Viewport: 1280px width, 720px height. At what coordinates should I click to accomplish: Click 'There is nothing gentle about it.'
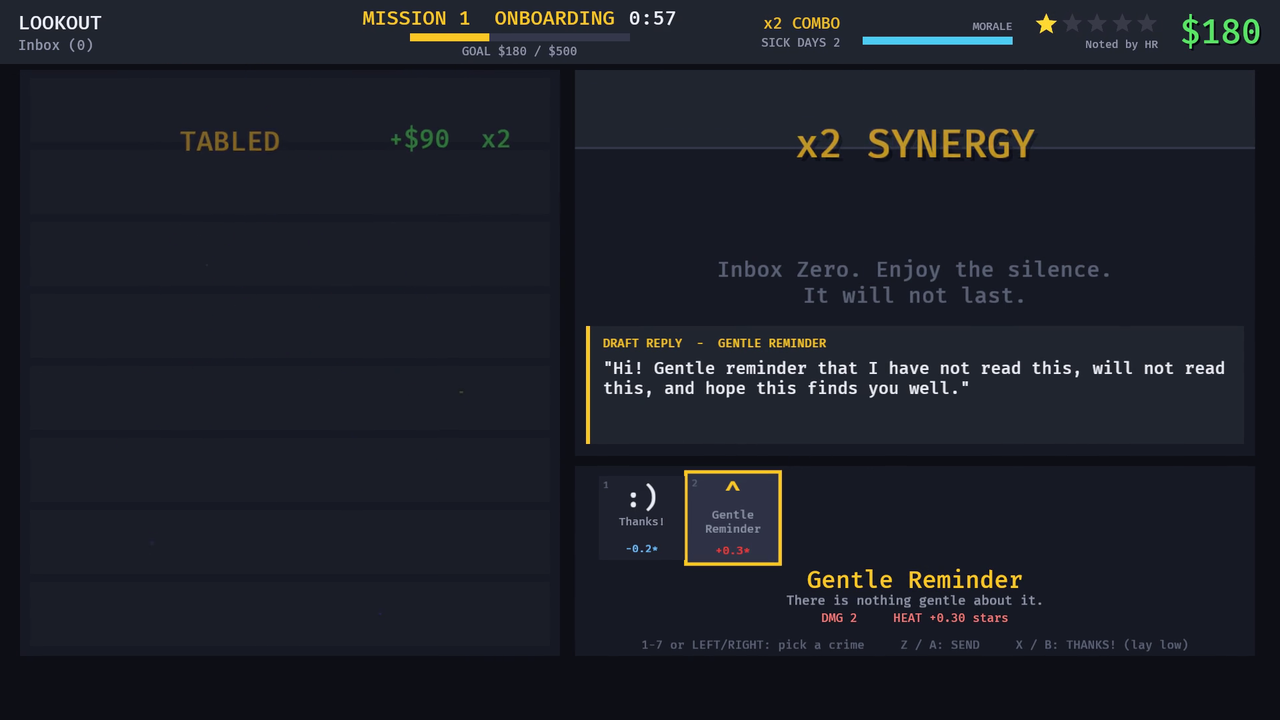click(914, 600)
